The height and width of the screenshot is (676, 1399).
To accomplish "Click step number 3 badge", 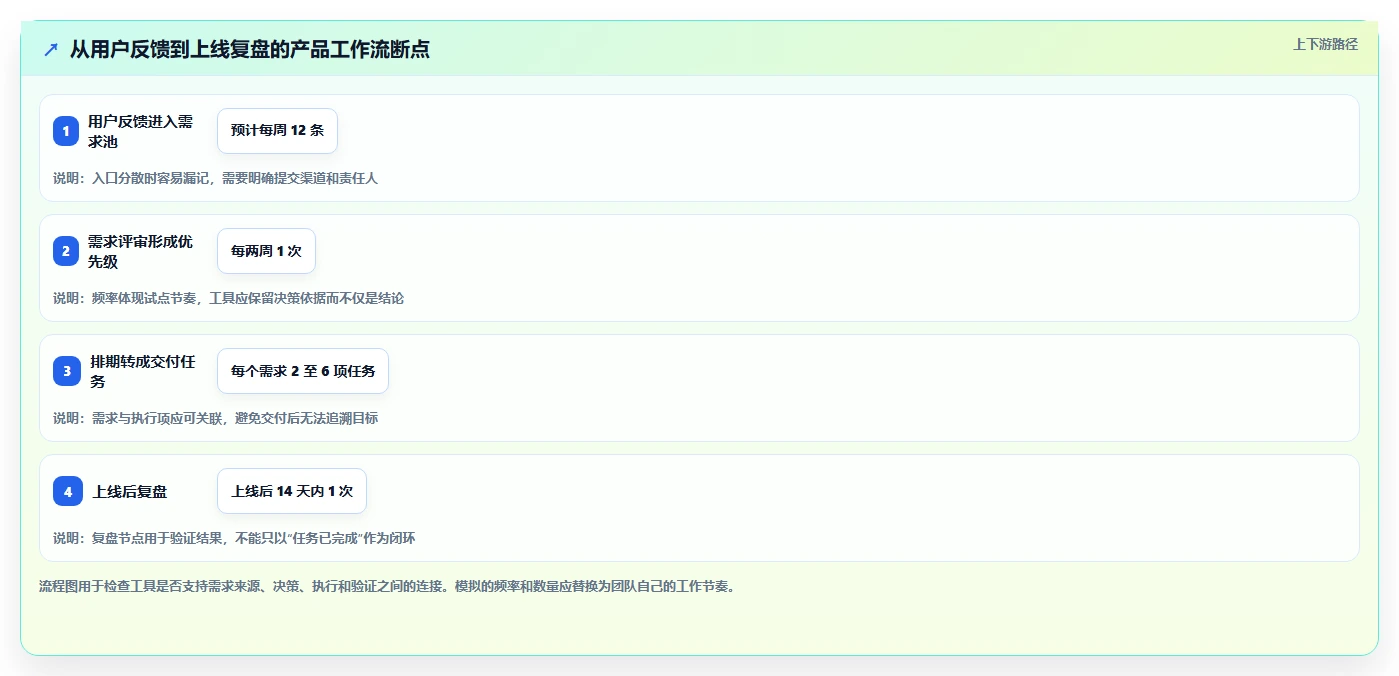I will pyautogui.click(x=67, y=371).
